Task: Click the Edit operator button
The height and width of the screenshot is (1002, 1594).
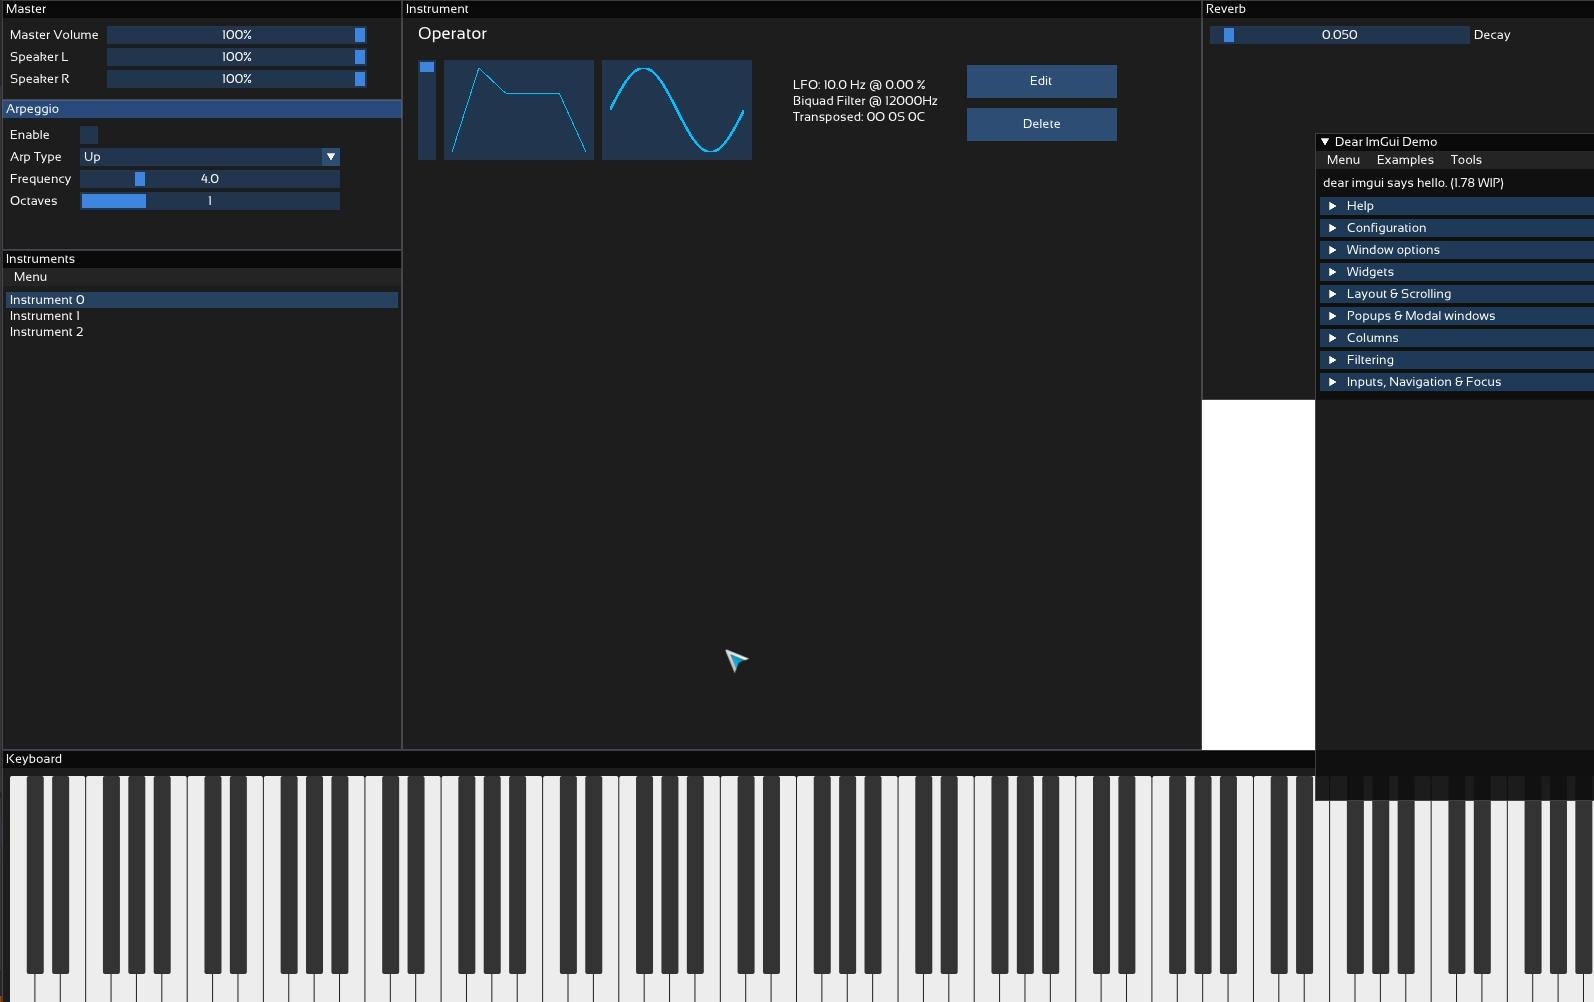Action: coord(1041,81)
